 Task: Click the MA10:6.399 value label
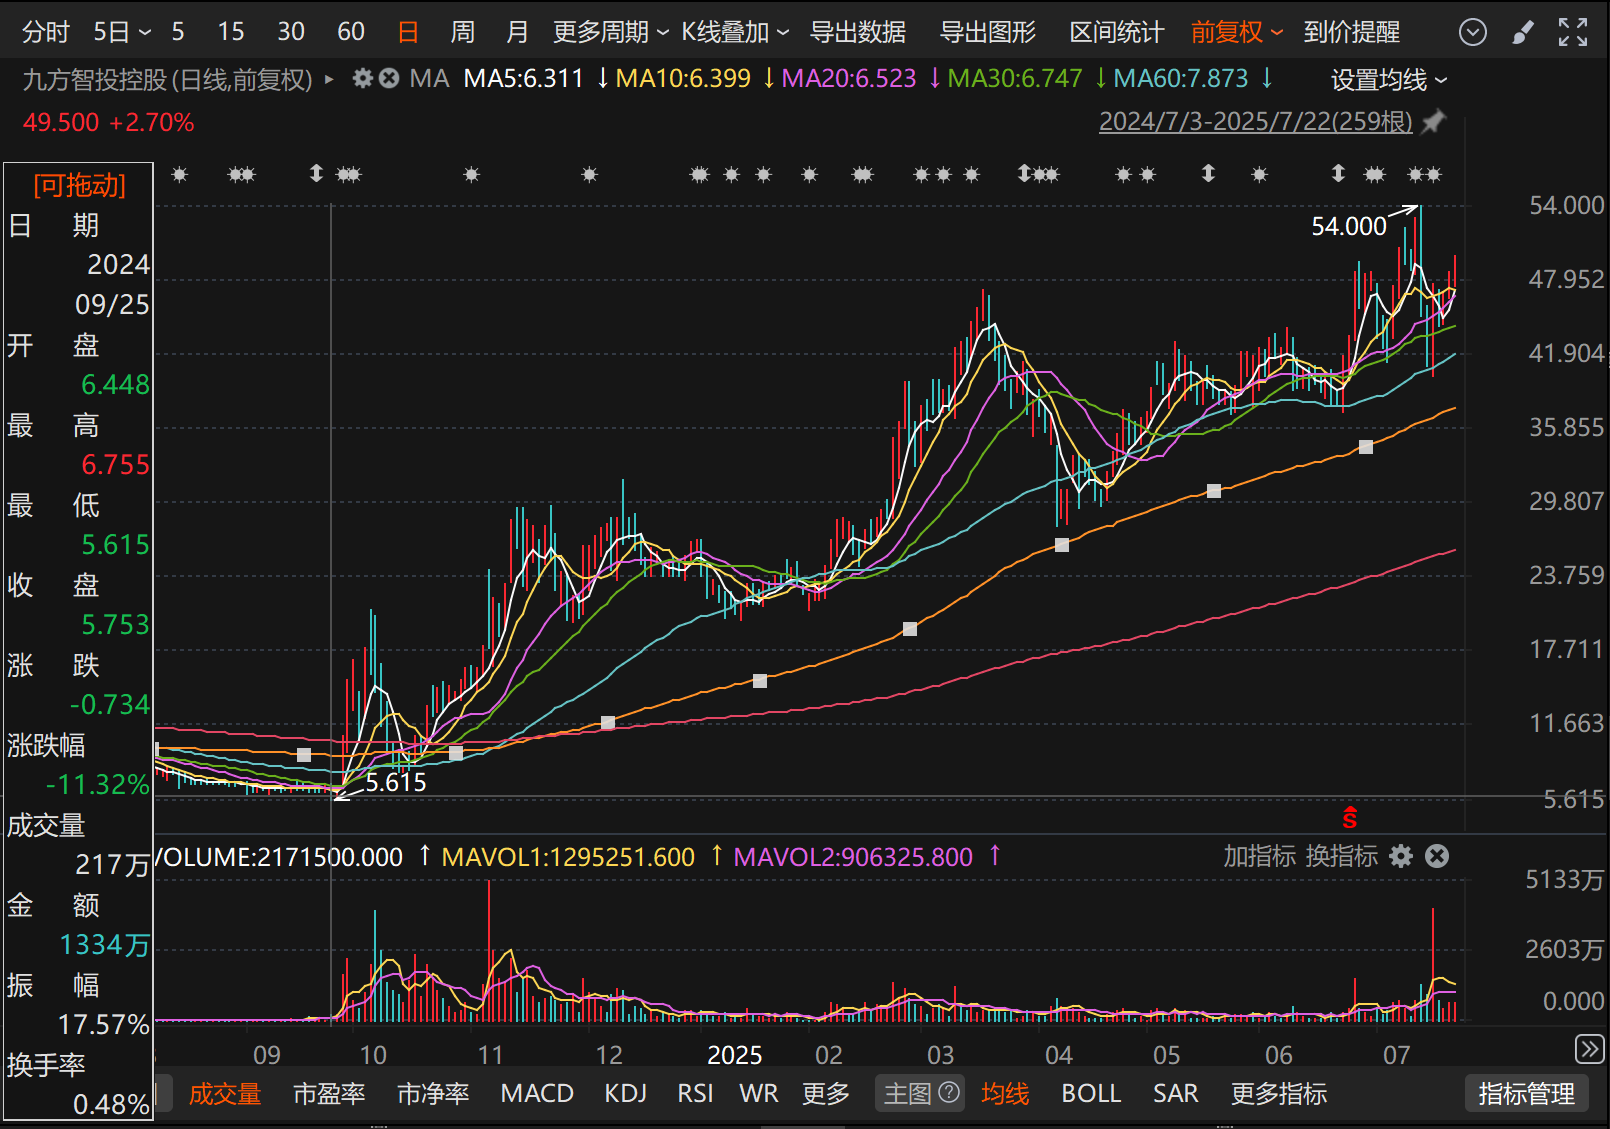[x=683, y=78]
